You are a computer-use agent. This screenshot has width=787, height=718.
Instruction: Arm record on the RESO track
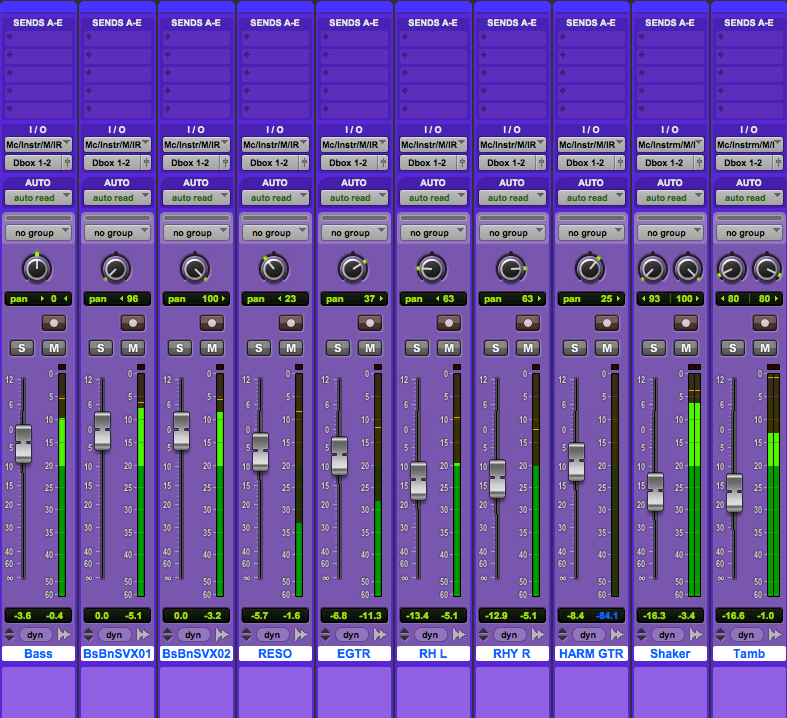(x=291, y=323)
